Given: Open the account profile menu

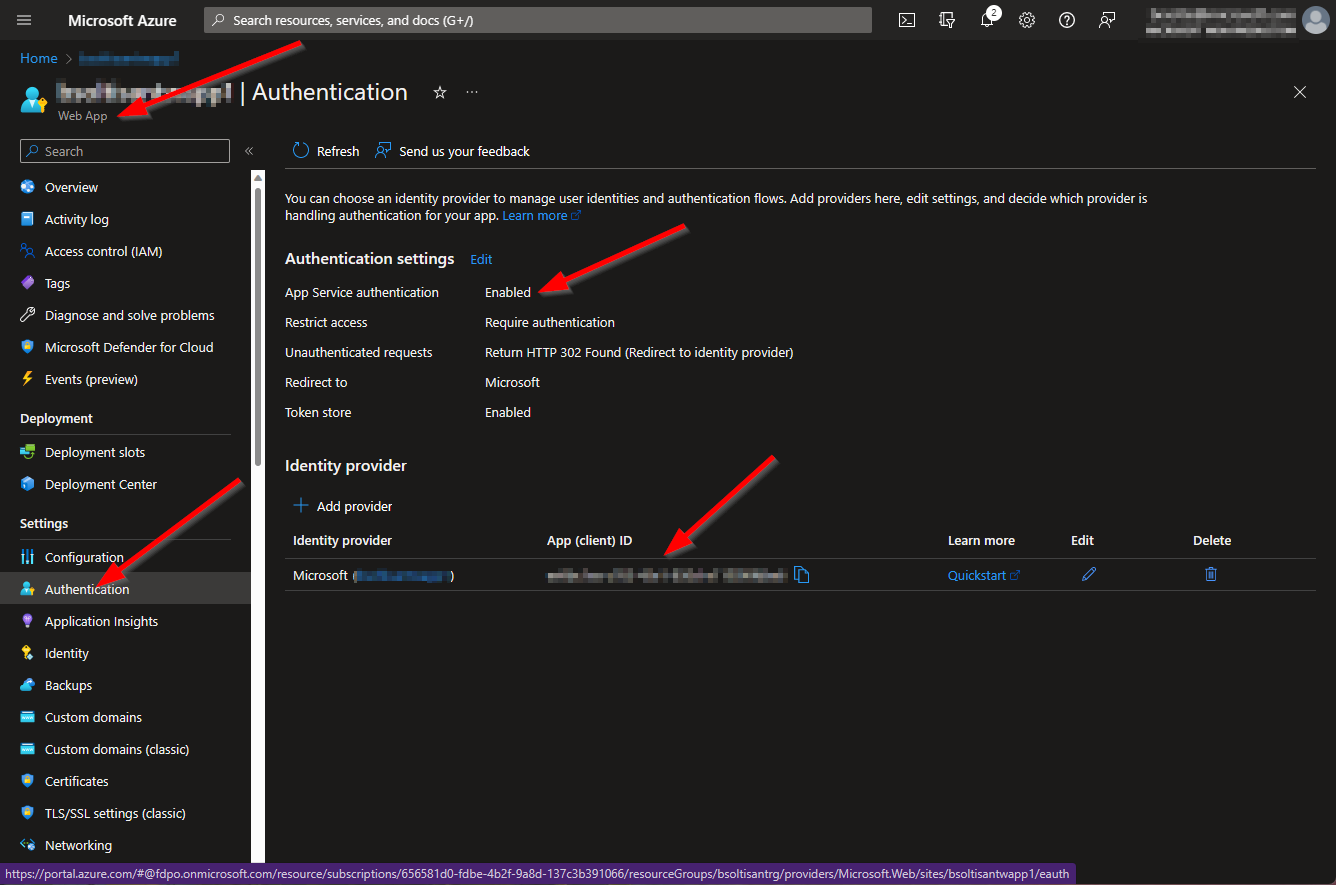Looking at the screenshot, I should click(1315, 20).
